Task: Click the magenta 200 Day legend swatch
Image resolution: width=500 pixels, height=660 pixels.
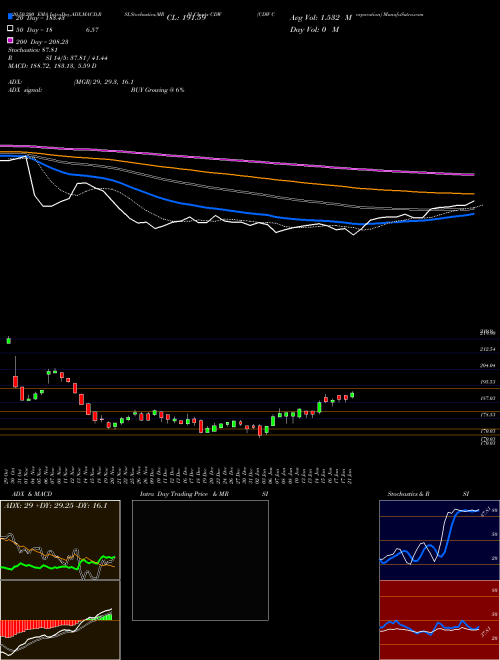Action: click(x=11, y=41)
